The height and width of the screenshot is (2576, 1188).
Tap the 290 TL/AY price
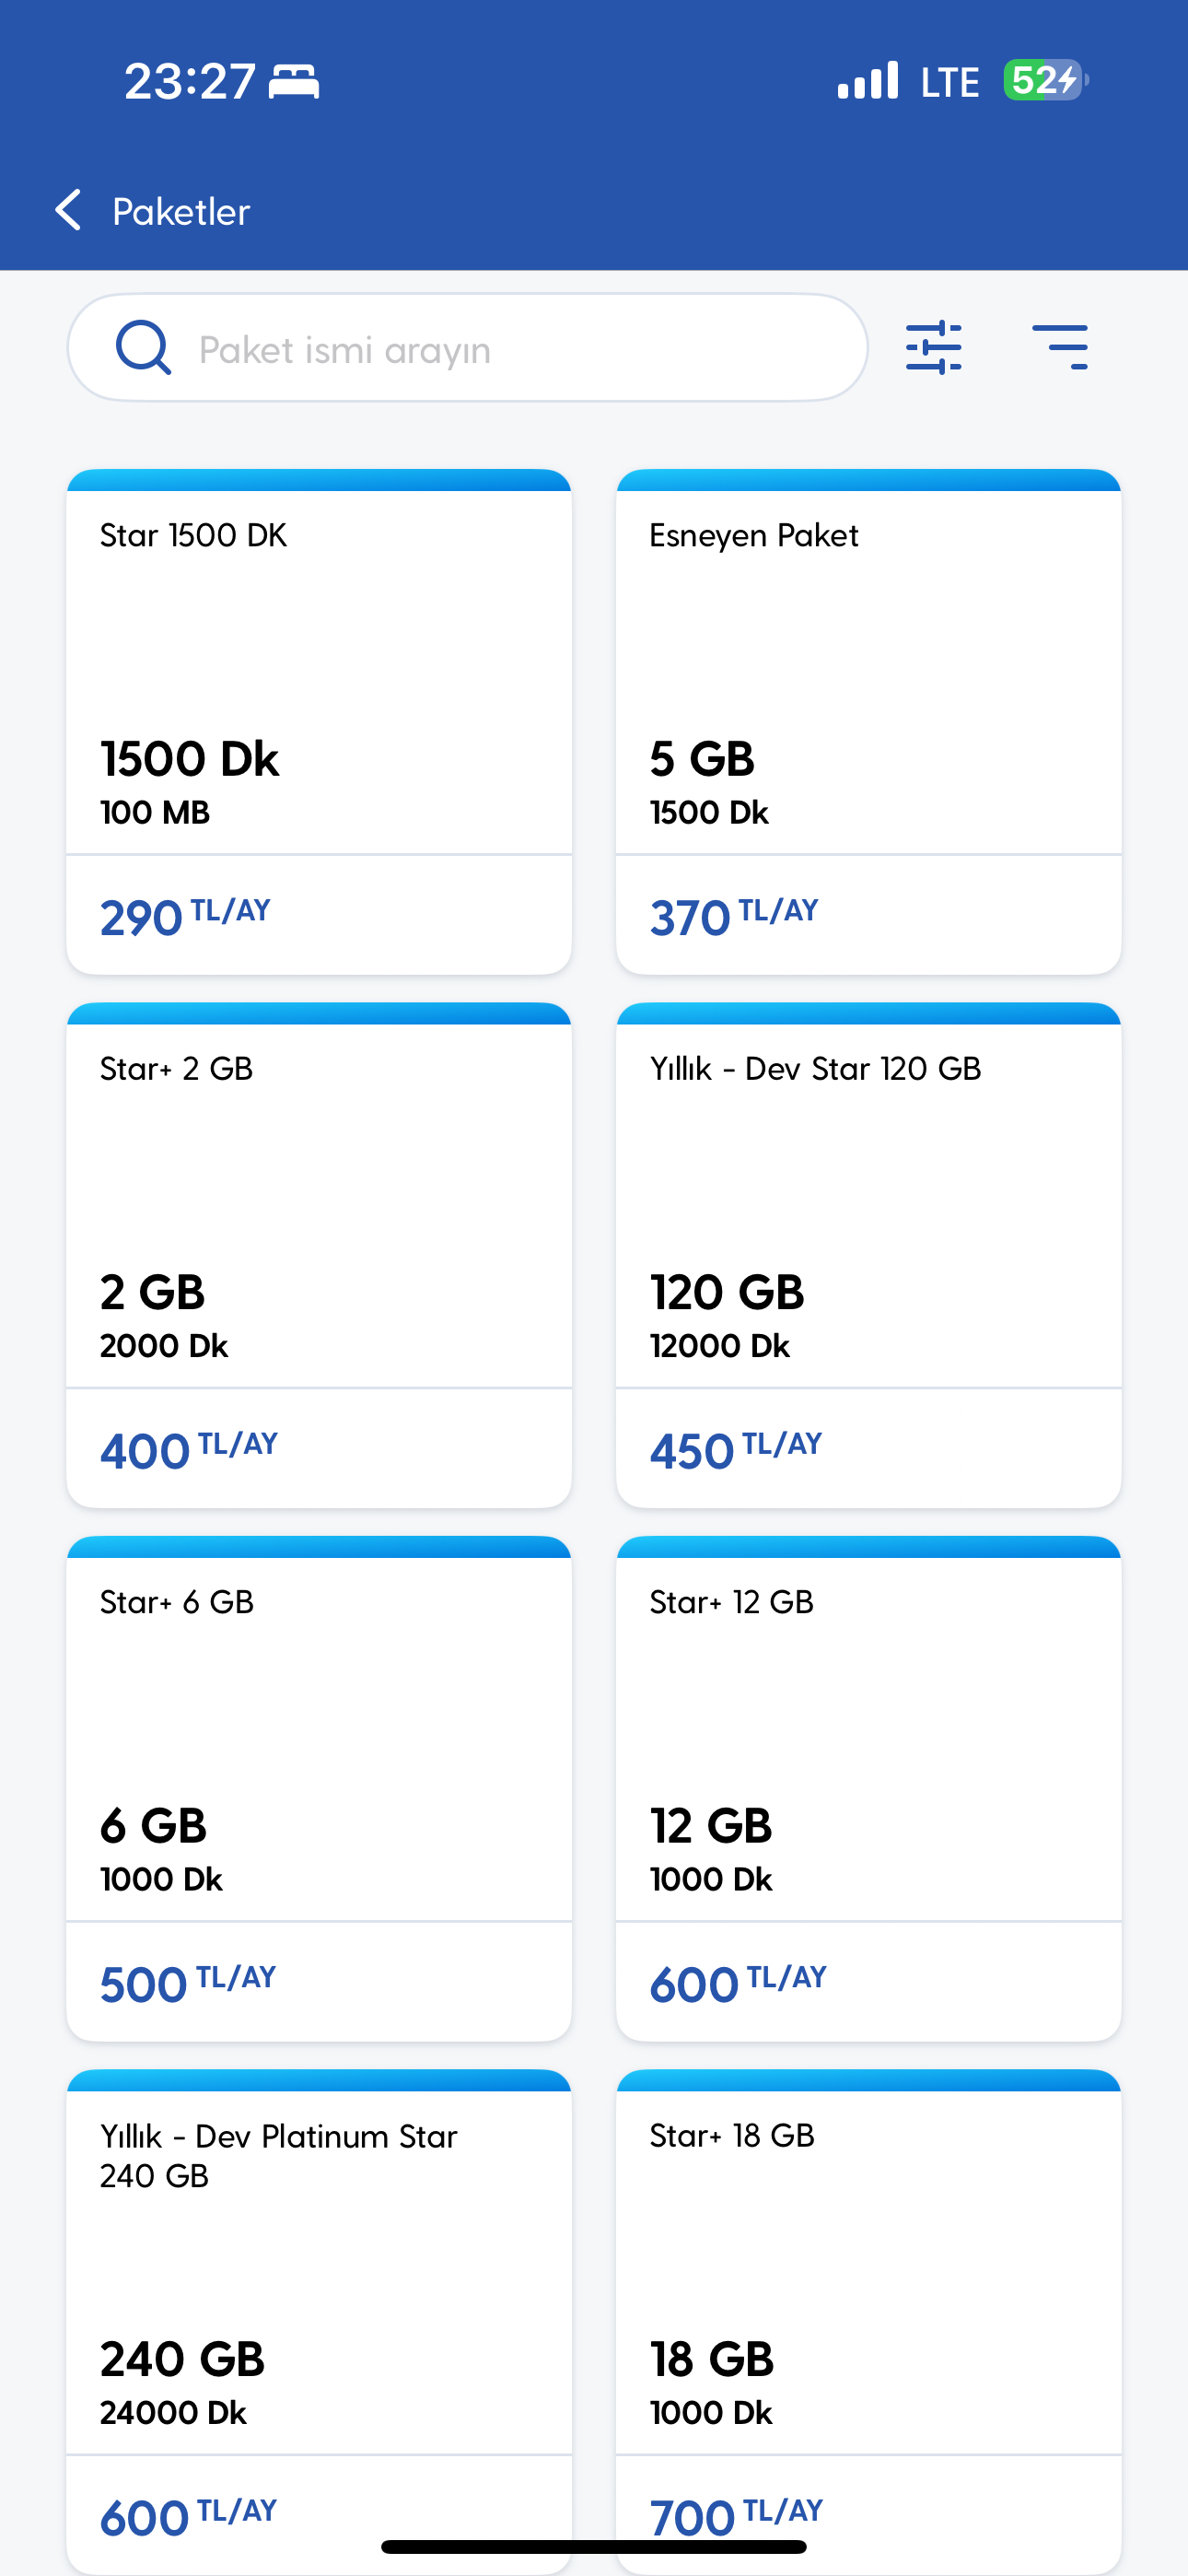pyautogui.click(x=185, y=917)
